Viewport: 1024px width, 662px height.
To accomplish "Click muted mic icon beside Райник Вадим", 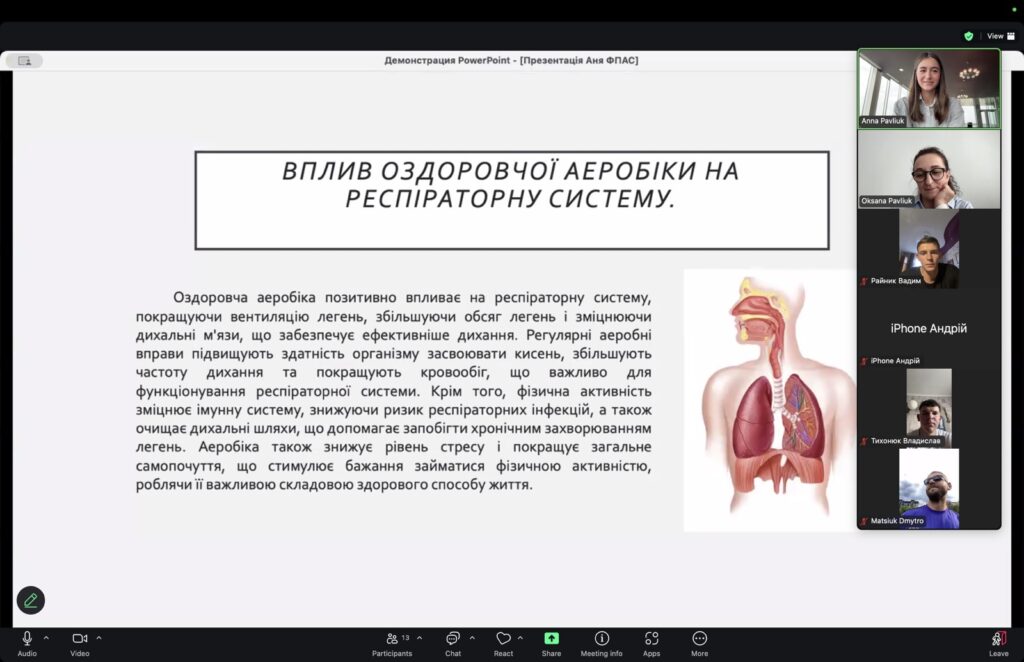I will pos(864,281).
